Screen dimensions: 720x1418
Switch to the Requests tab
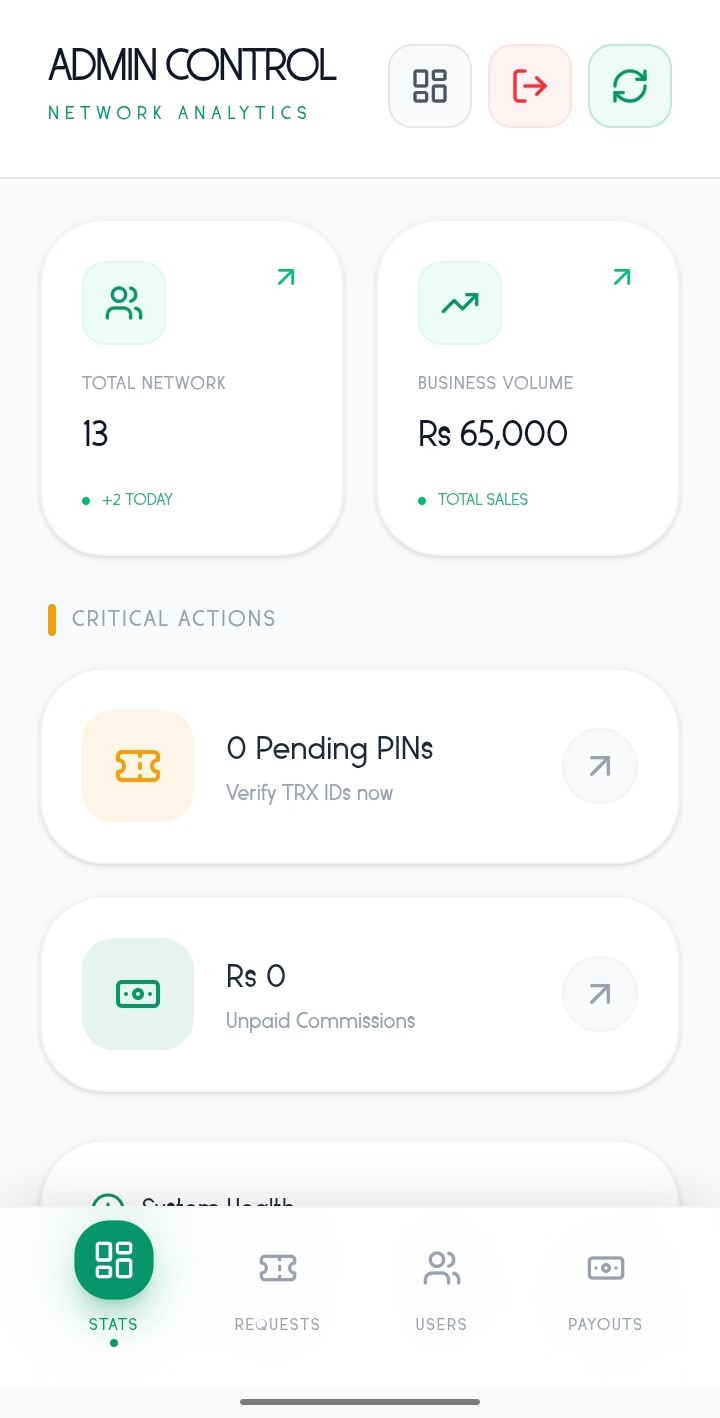point(277,1285)
